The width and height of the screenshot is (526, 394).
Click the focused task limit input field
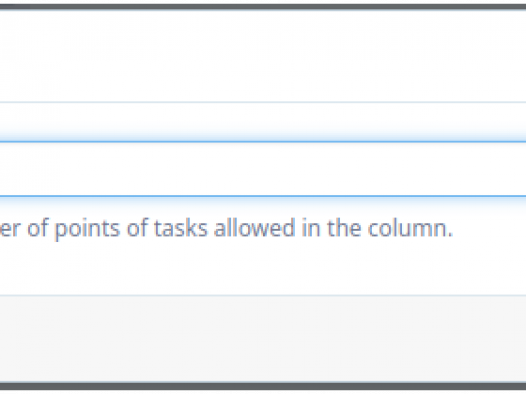263,169
